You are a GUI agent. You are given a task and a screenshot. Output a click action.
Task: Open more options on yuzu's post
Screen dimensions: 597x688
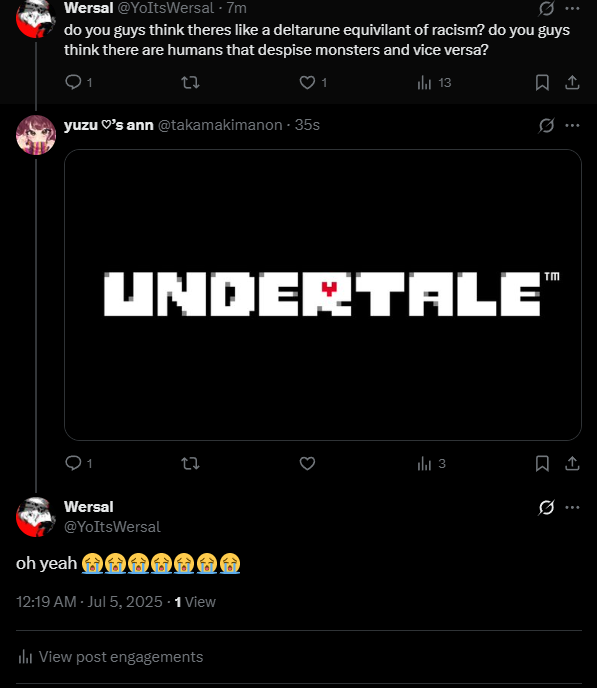click(572, 125)
